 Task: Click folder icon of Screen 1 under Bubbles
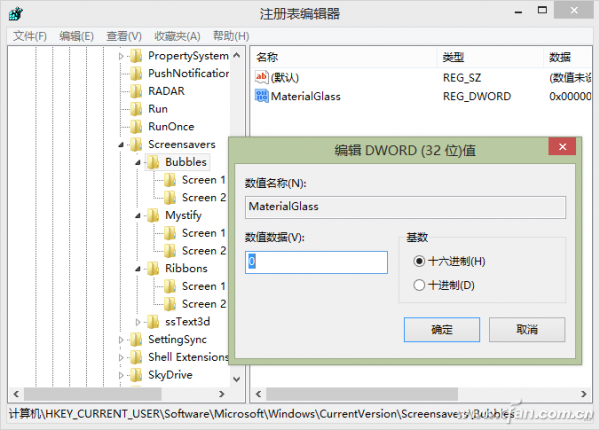[170, 180]
